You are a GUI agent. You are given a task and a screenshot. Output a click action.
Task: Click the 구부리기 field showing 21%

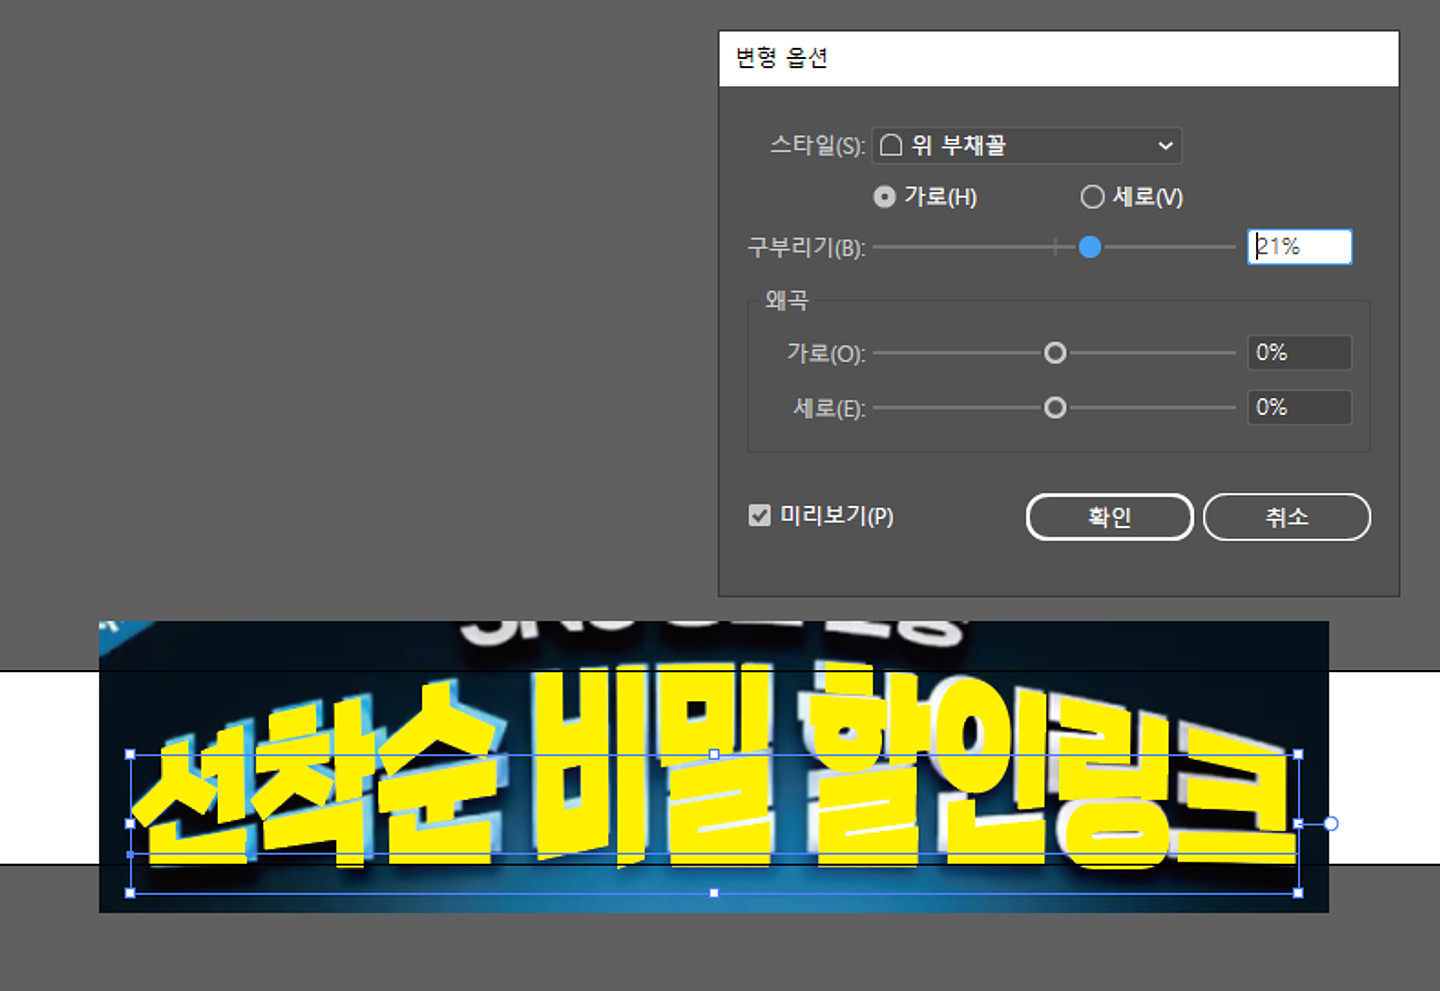coord(1299,247)
